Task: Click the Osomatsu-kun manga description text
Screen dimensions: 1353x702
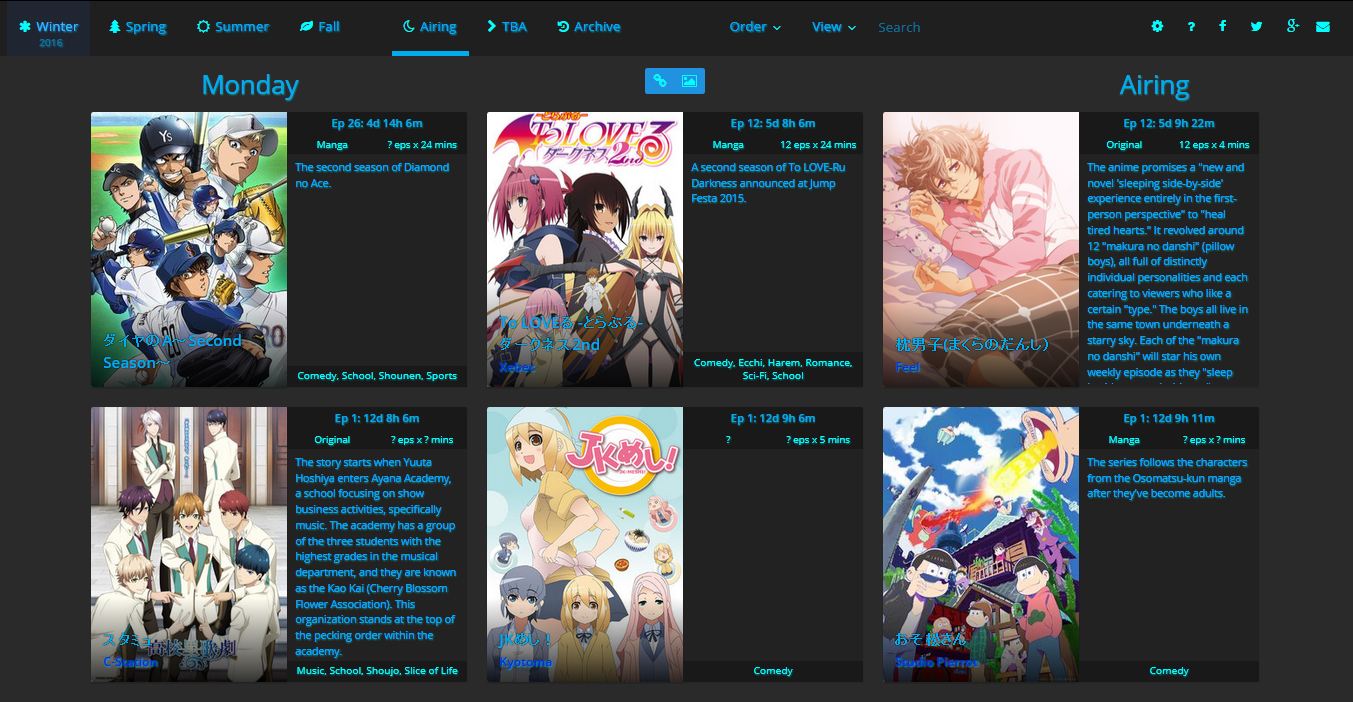Action: coord(1167,478)
